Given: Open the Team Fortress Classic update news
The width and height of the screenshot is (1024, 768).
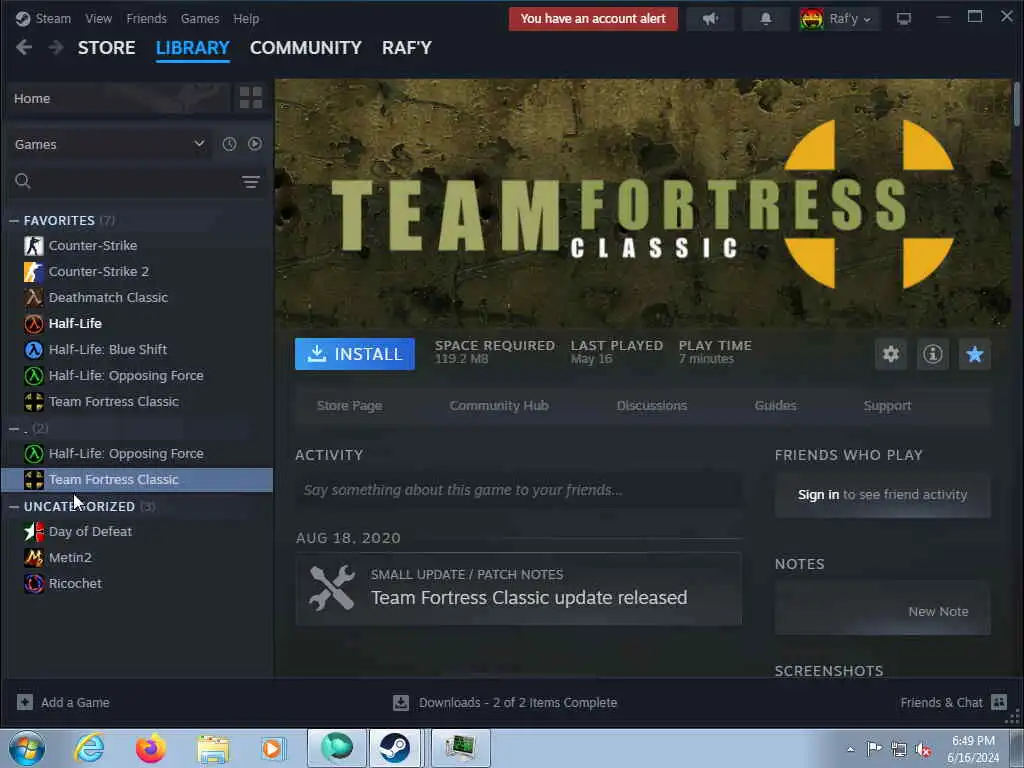Looking at the screenshot, I should click(519, 589).
